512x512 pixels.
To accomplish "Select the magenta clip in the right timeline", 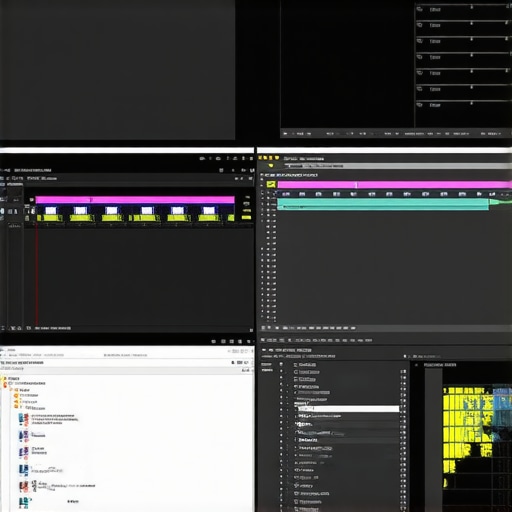I will (x=395, y=185).
